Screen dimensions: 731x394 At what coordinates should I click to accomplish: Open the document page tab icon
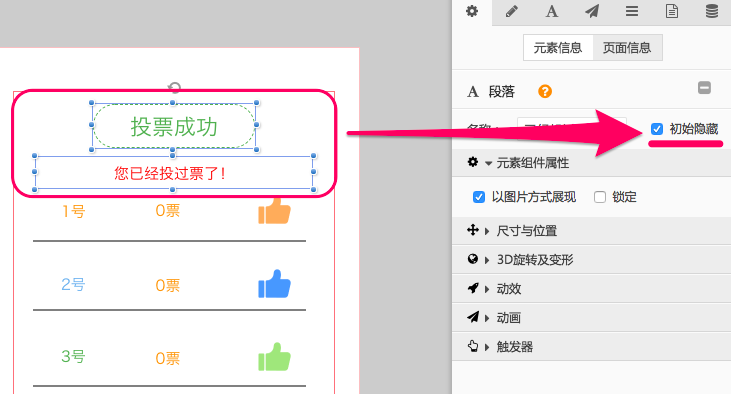(x=672, y=11)
